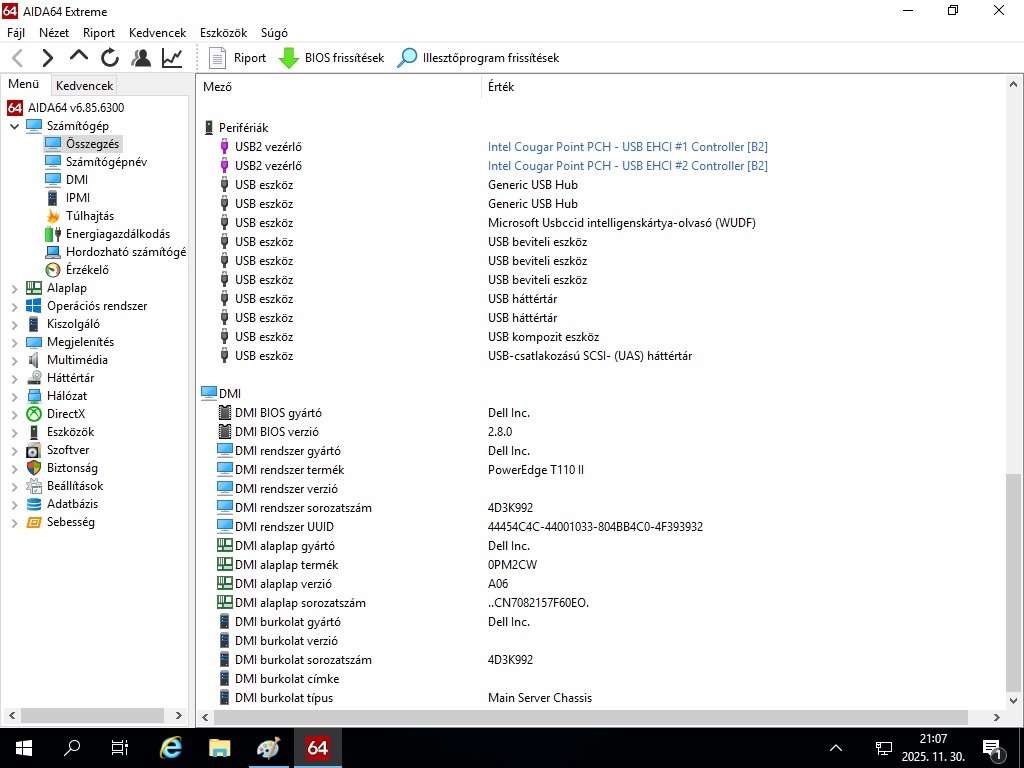Select the USB kompozit eszköz value
Image resolution: width=1024 pixels, height=768 pixels.
coord(543,337)
